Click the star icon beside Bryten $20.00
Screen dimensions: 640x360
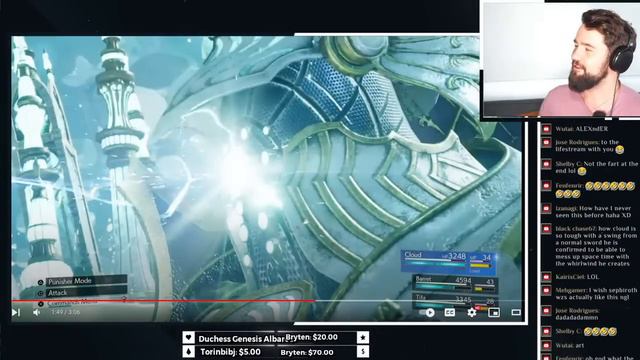point(362,338)
